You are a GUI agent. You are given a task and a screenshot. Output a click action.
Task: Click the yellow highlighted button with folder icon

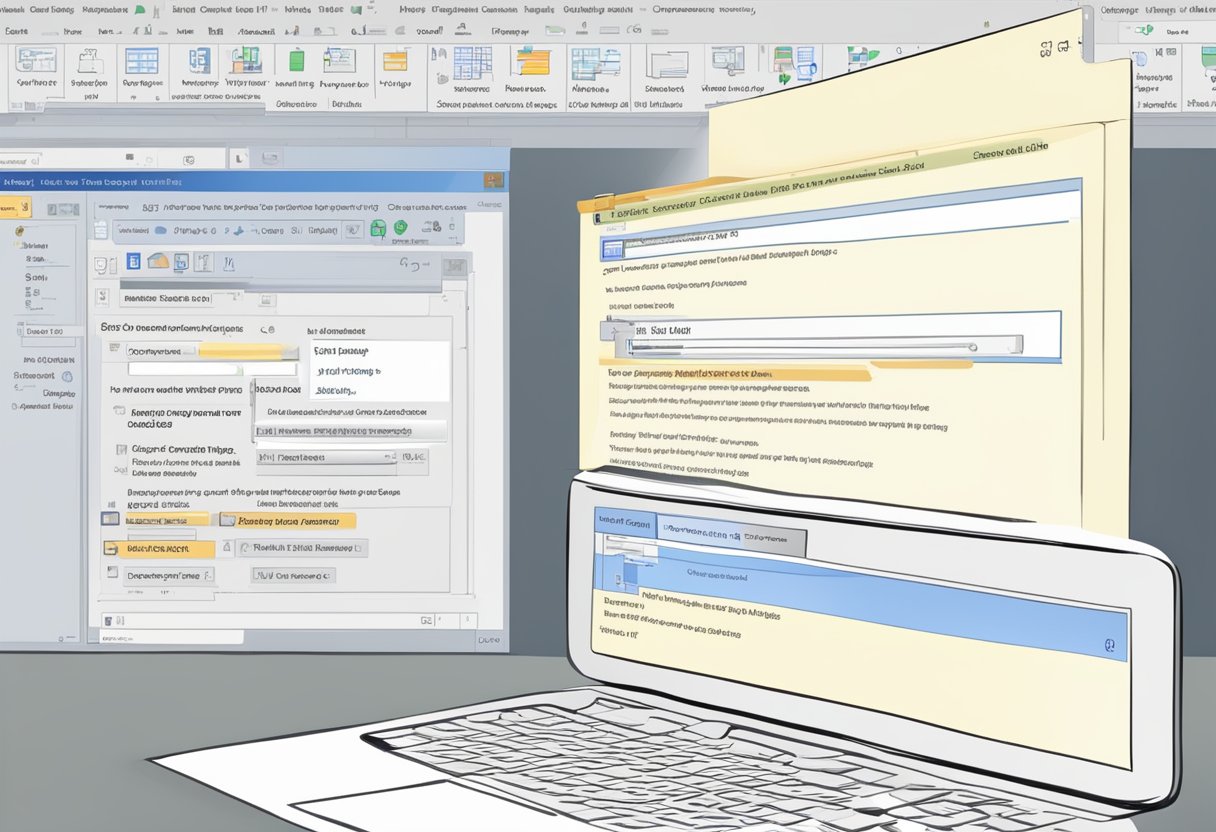tap(287, 520)
